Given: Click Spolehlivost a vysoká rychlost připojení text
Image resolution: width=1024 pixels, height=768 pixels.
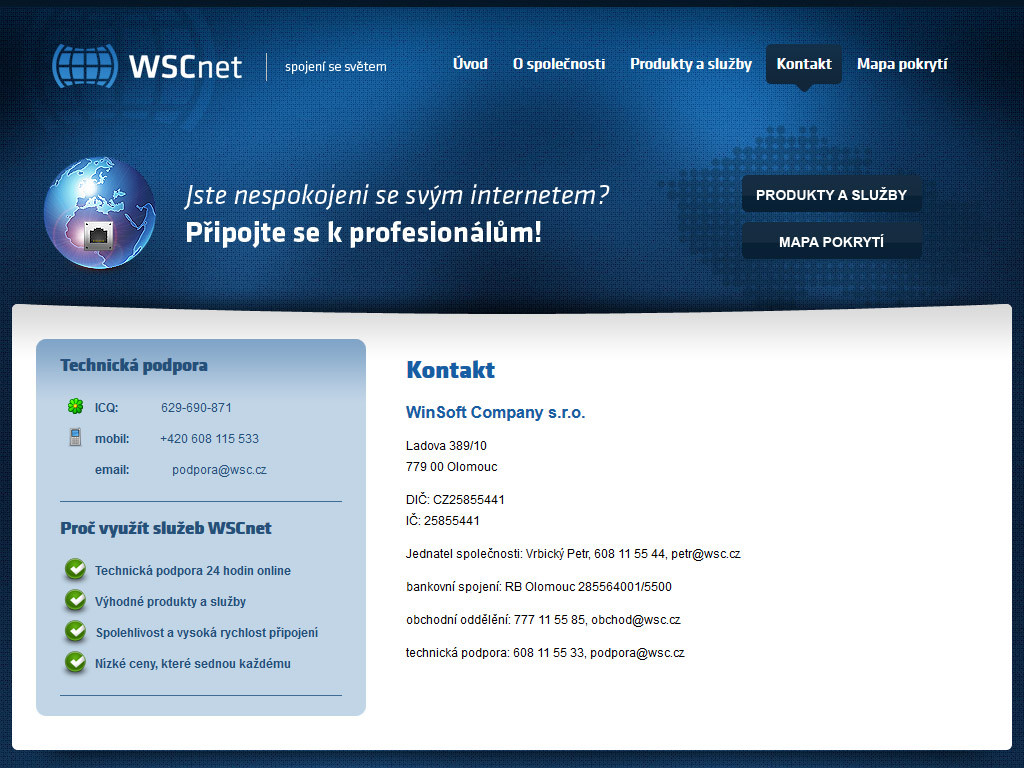Looking at the screenshot, I should pyautogui.click(x=207, y=633).
